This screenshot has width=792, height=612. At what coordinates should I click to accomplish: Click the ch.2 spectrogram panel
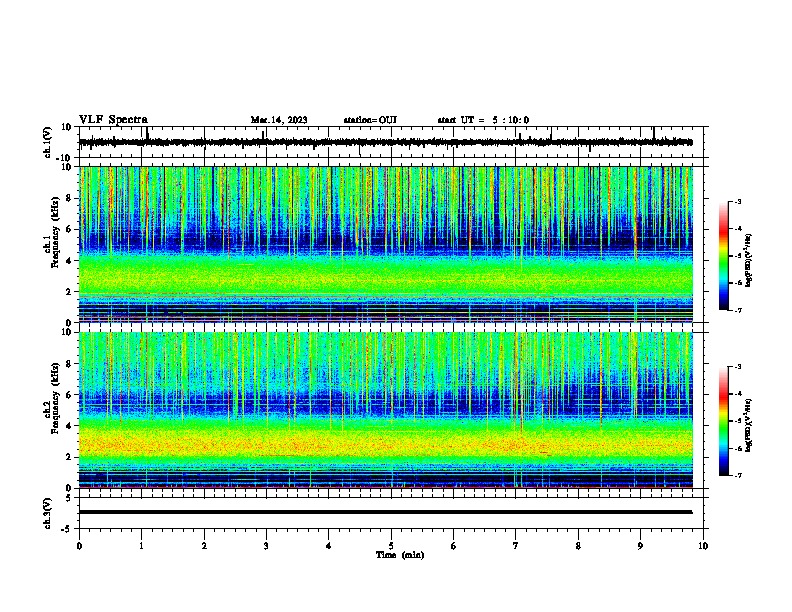(x=386, y=410)
